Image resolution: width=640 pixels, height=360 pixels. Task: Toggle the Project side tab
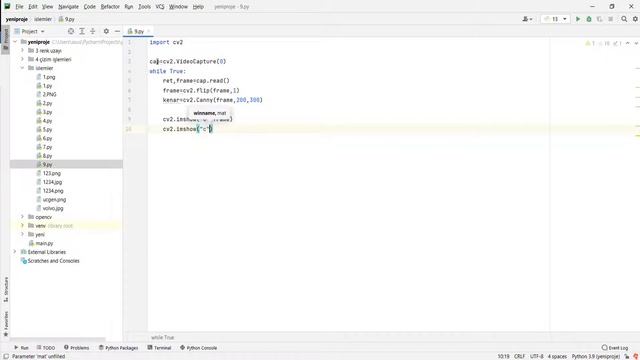click(6, 39)
